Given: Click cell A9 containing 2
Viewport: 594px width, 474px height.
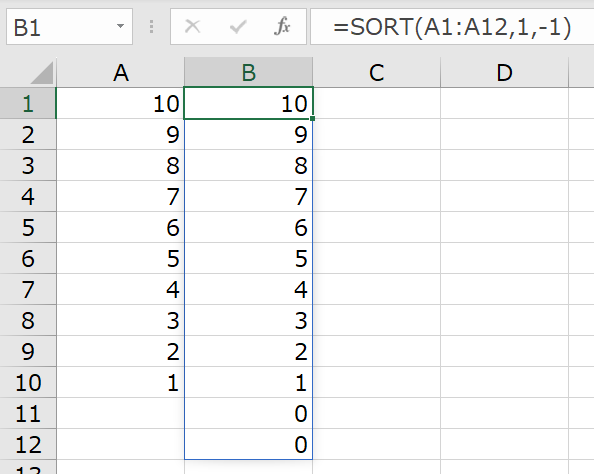Looking at the screenshot, I should 120,351.
